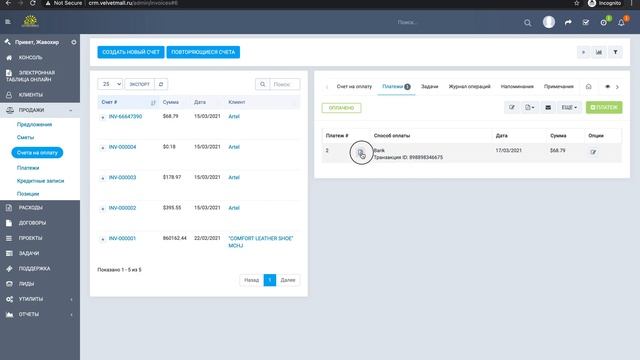Screen dimensions: 640x360
Task: Select Счета на оплату submenu item
Action: click(37, 153)
